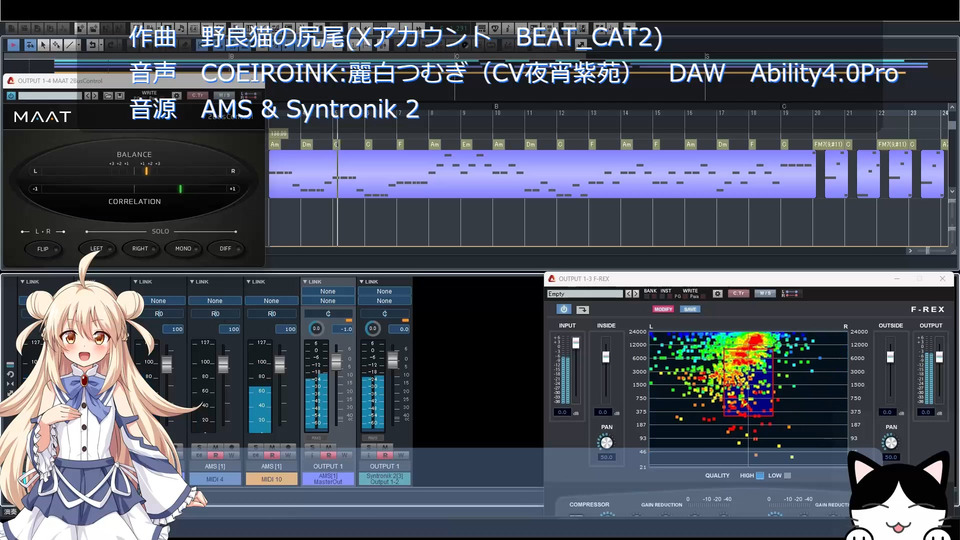
Task: Click the C.Tr button in F-REX header
Action: click(x=739, y=293)
